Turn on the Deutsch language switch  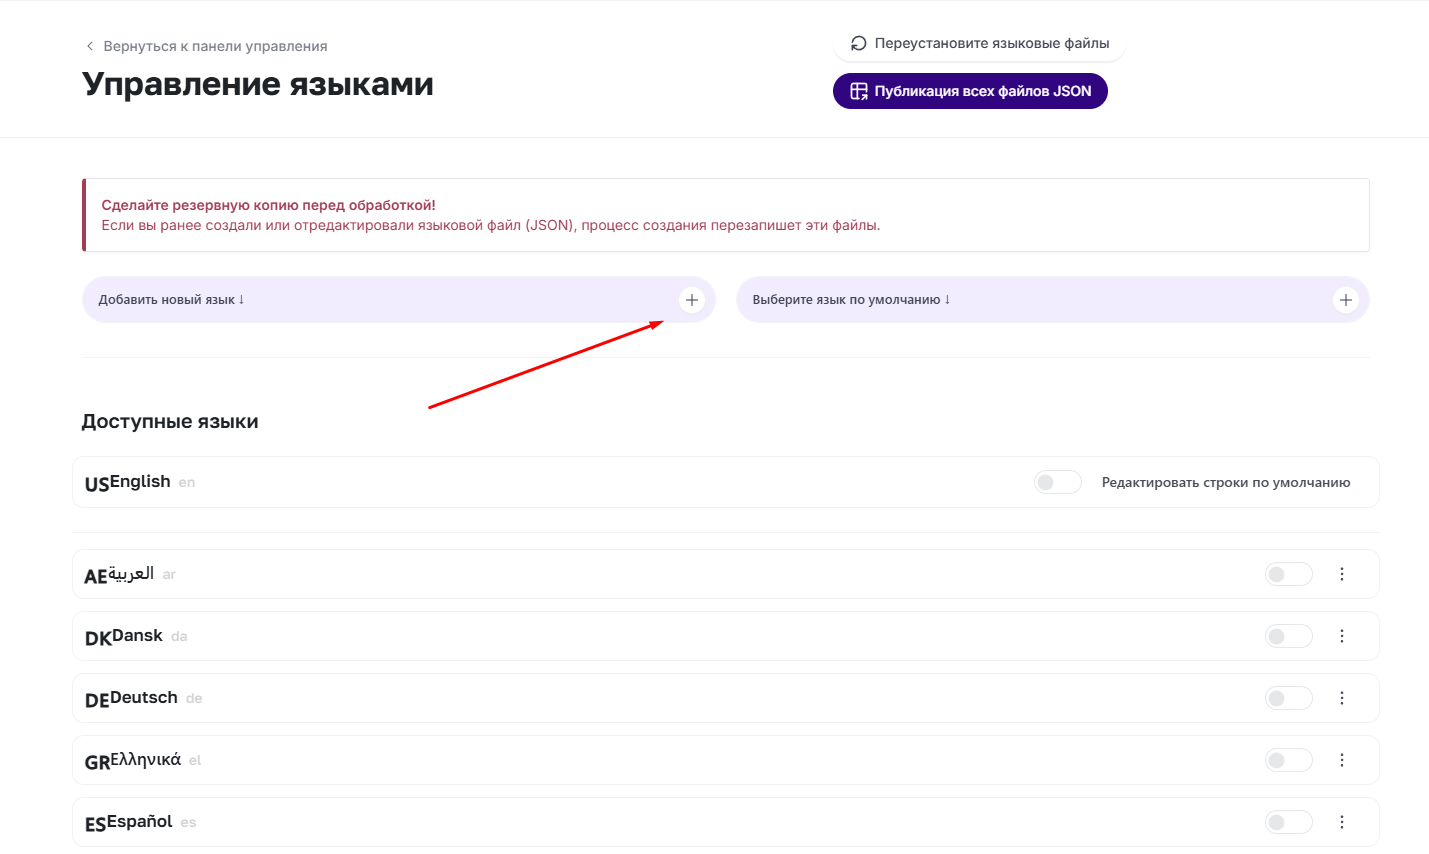point(1288,698)
